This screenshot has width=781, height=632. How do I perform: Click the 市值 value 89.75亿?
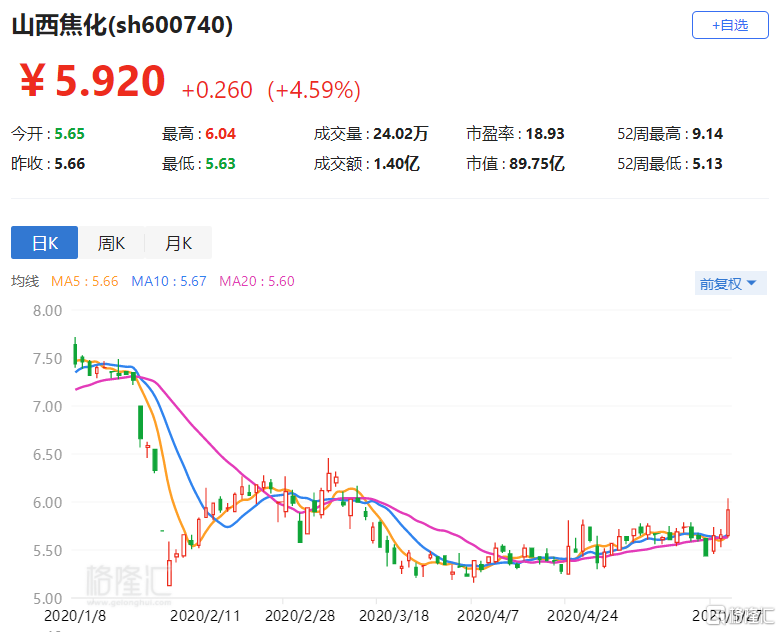tap(536, 163)
